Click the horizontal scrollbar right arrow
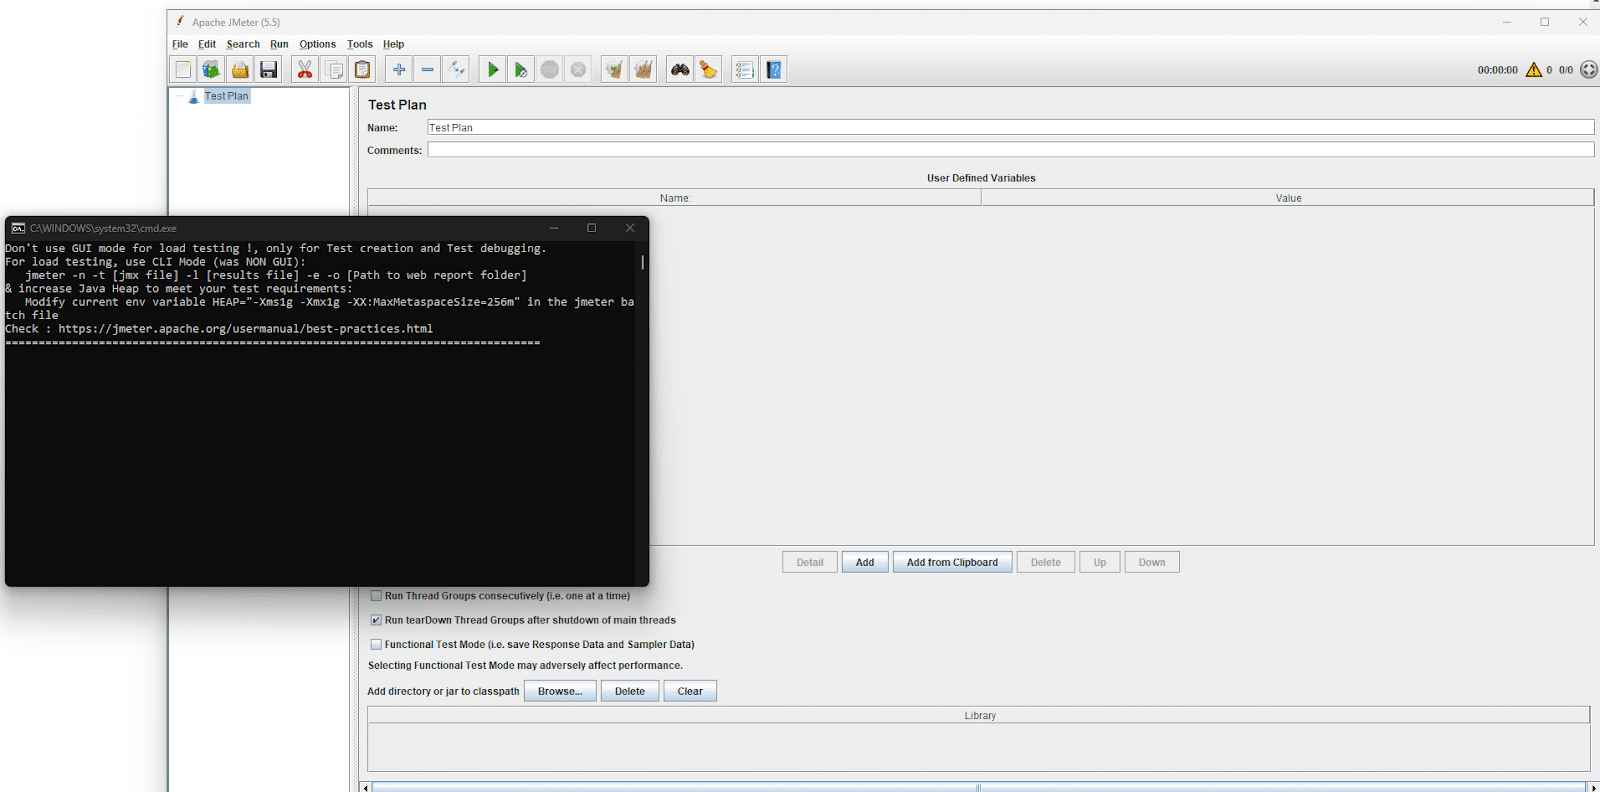The image size is (1600, 792). tap(1593, 788)
